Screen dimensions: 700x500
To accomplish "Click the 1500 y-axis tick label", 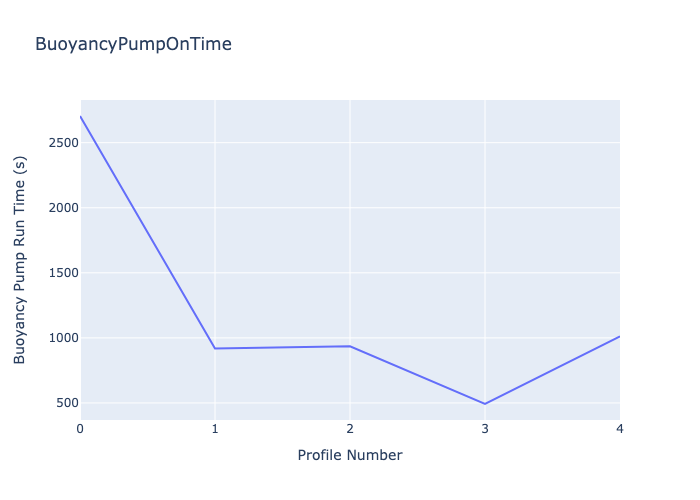I will click(63, 273).
